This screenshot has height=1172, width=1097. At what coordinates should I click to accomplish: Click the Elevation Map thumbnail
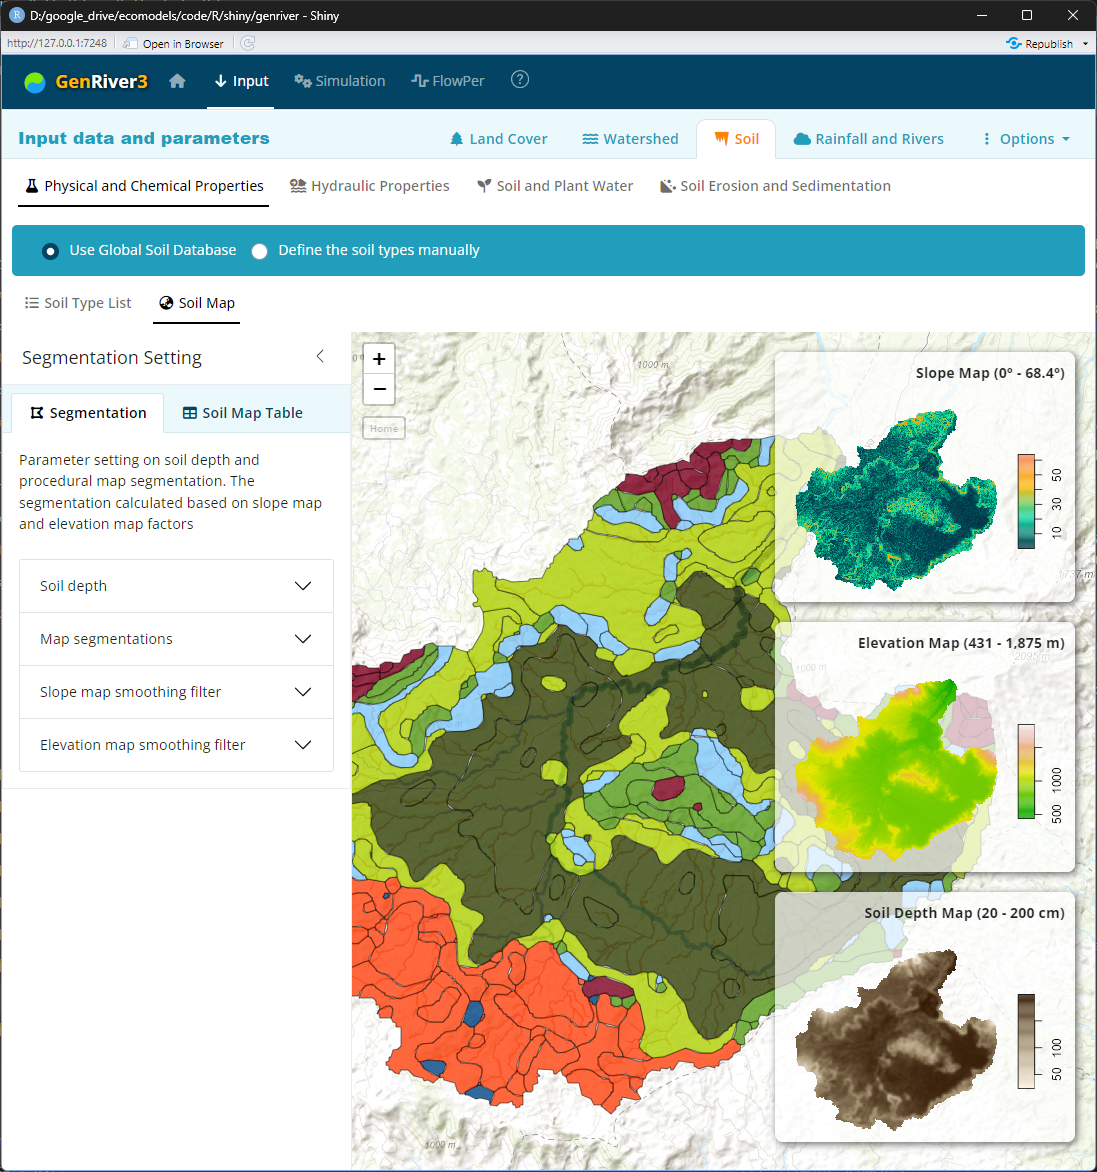click(896, 768)
